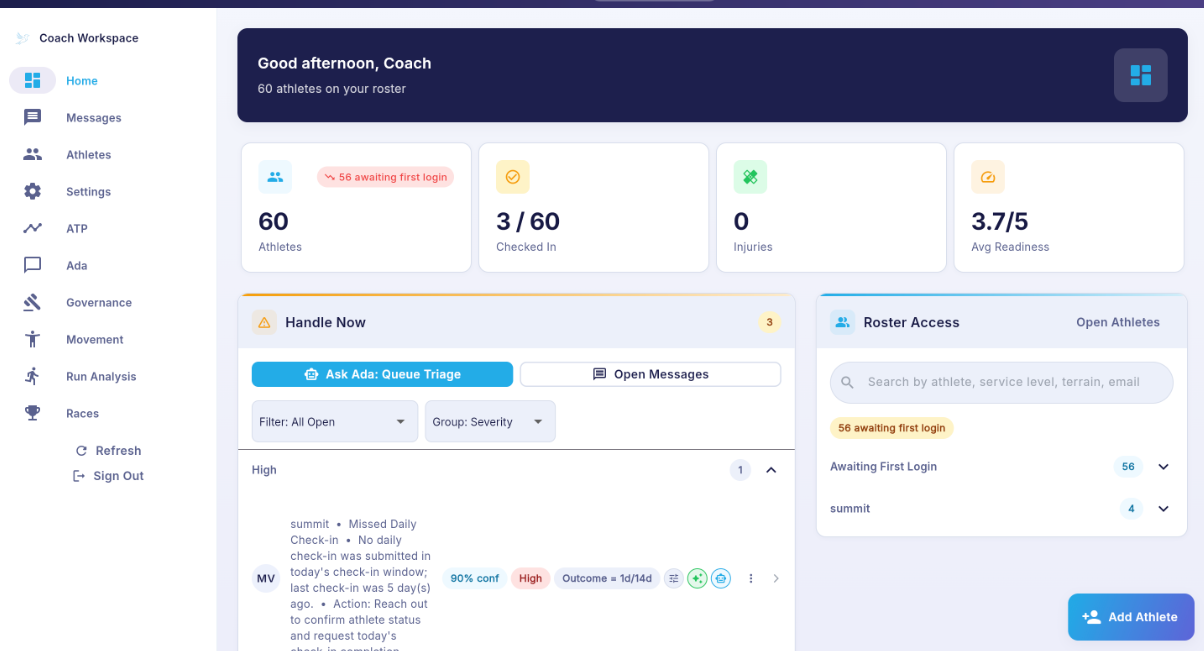Go to Settings from the sidebar
Image resolution: width=1204 pixels, height=651 pixels.
click(x=88, y=191)
